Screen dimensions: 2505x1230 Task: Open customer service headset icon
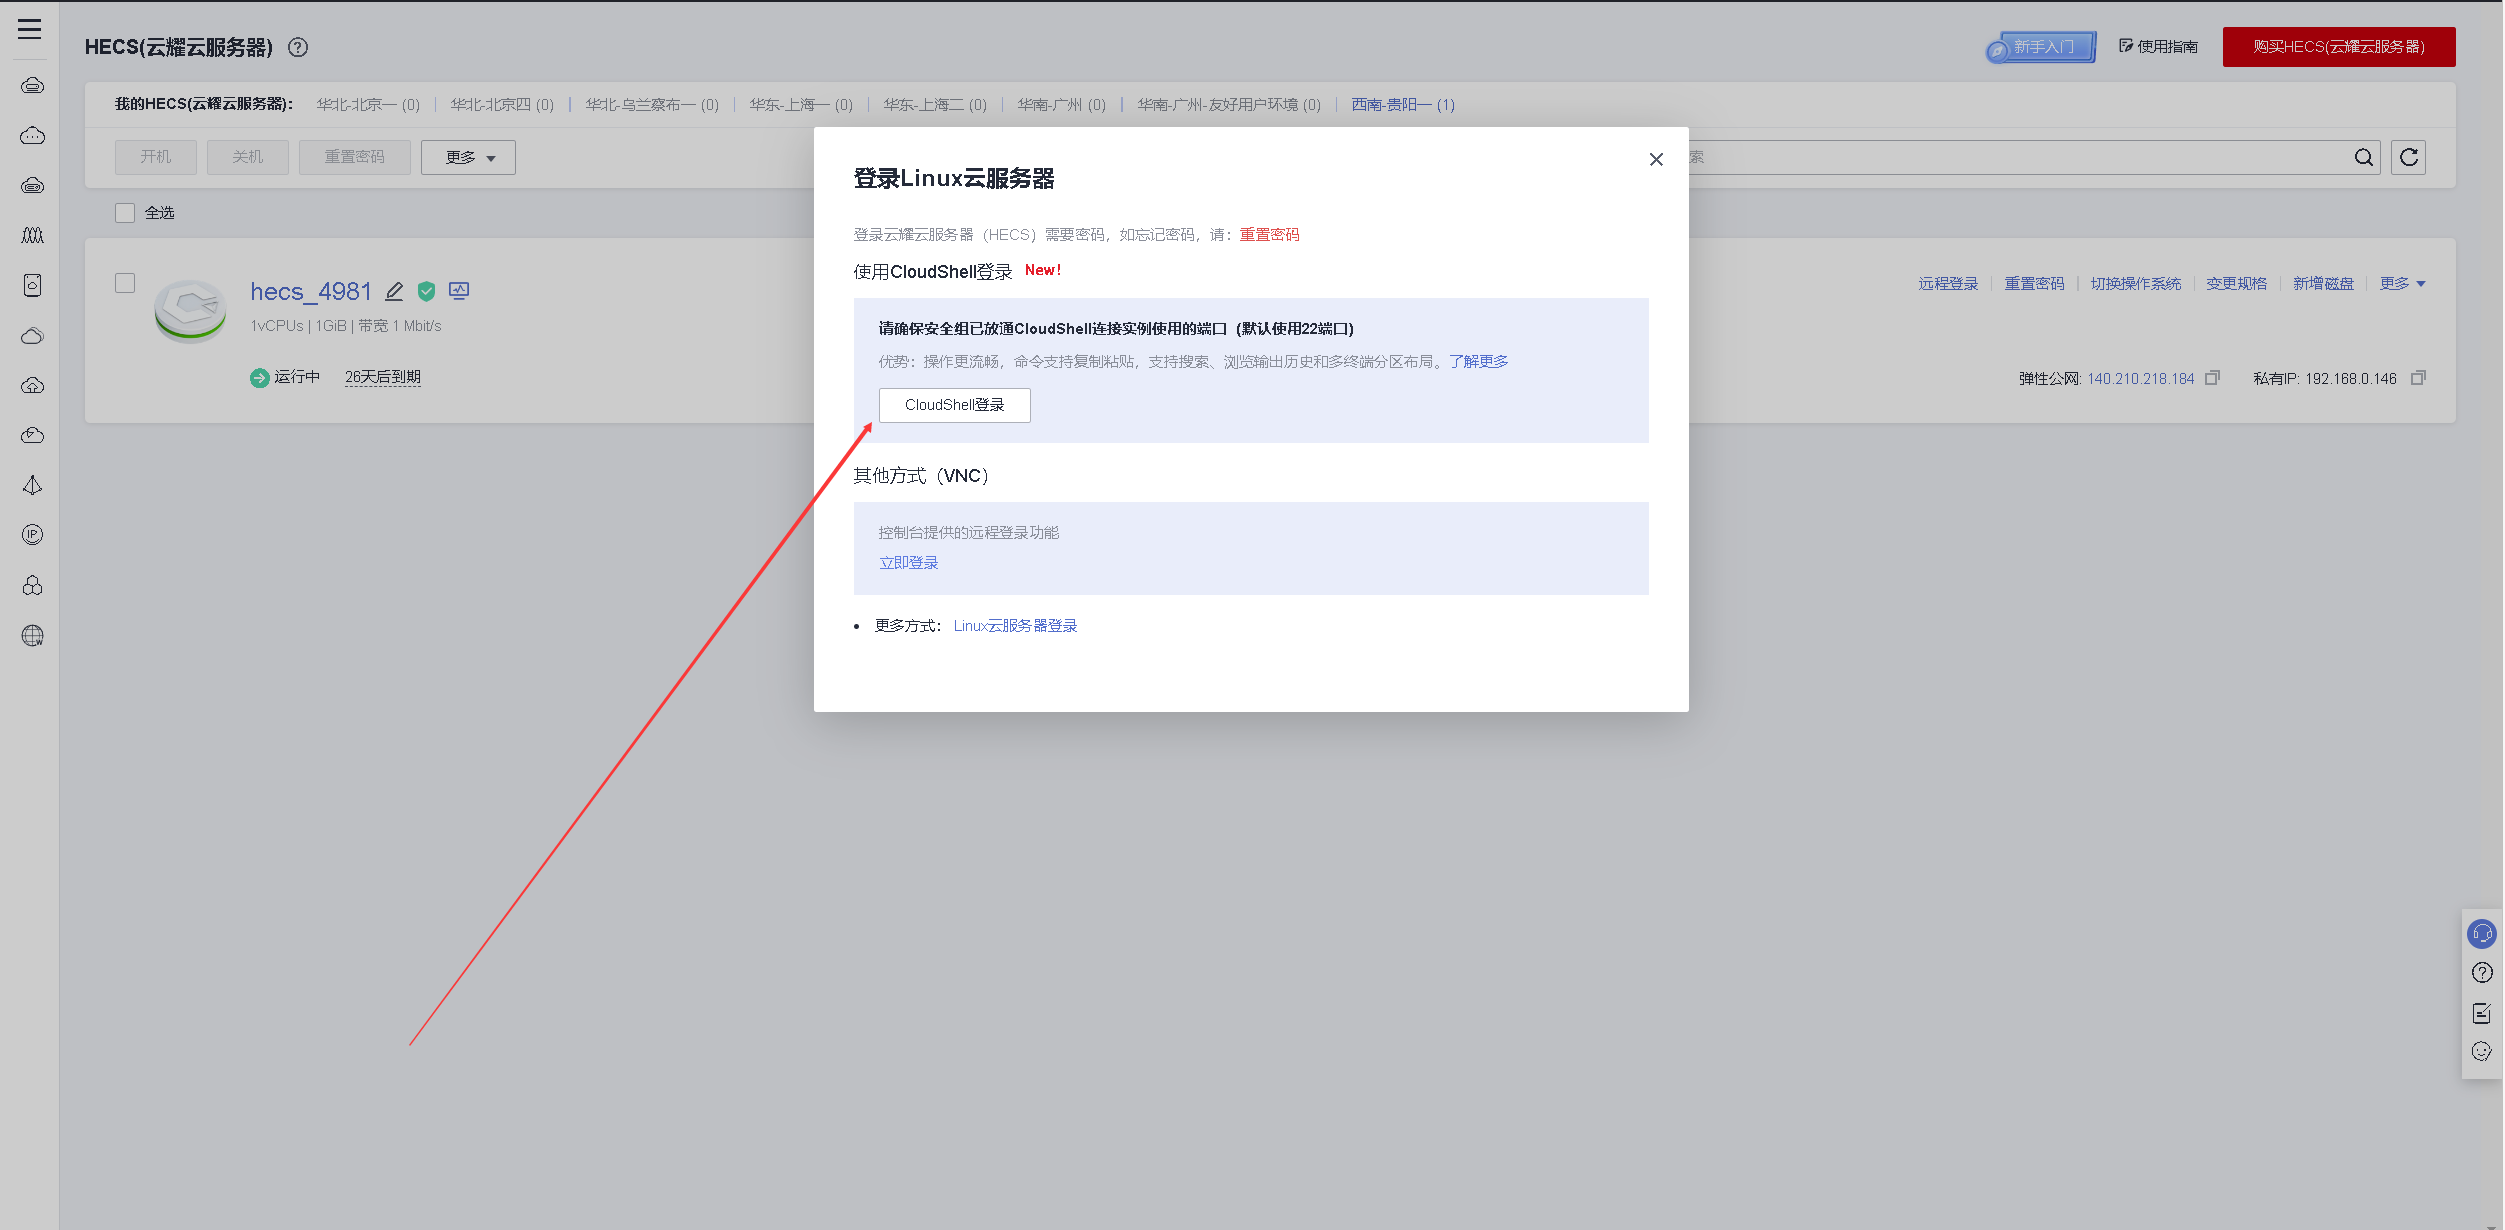(x=2482, y=934)
